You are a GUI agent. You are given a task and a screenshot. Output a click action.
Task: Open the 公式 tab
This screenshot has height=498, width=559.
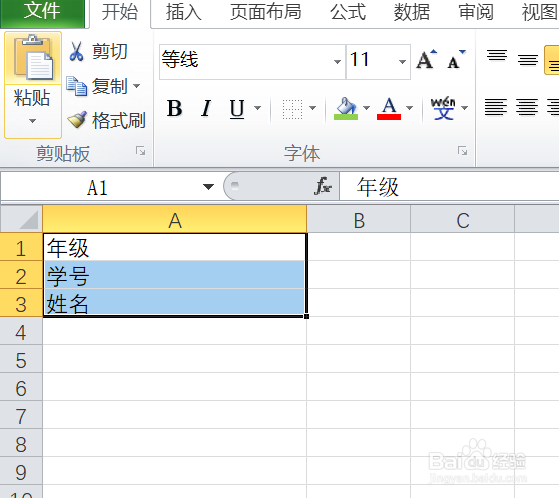click(x=348, y=12)
